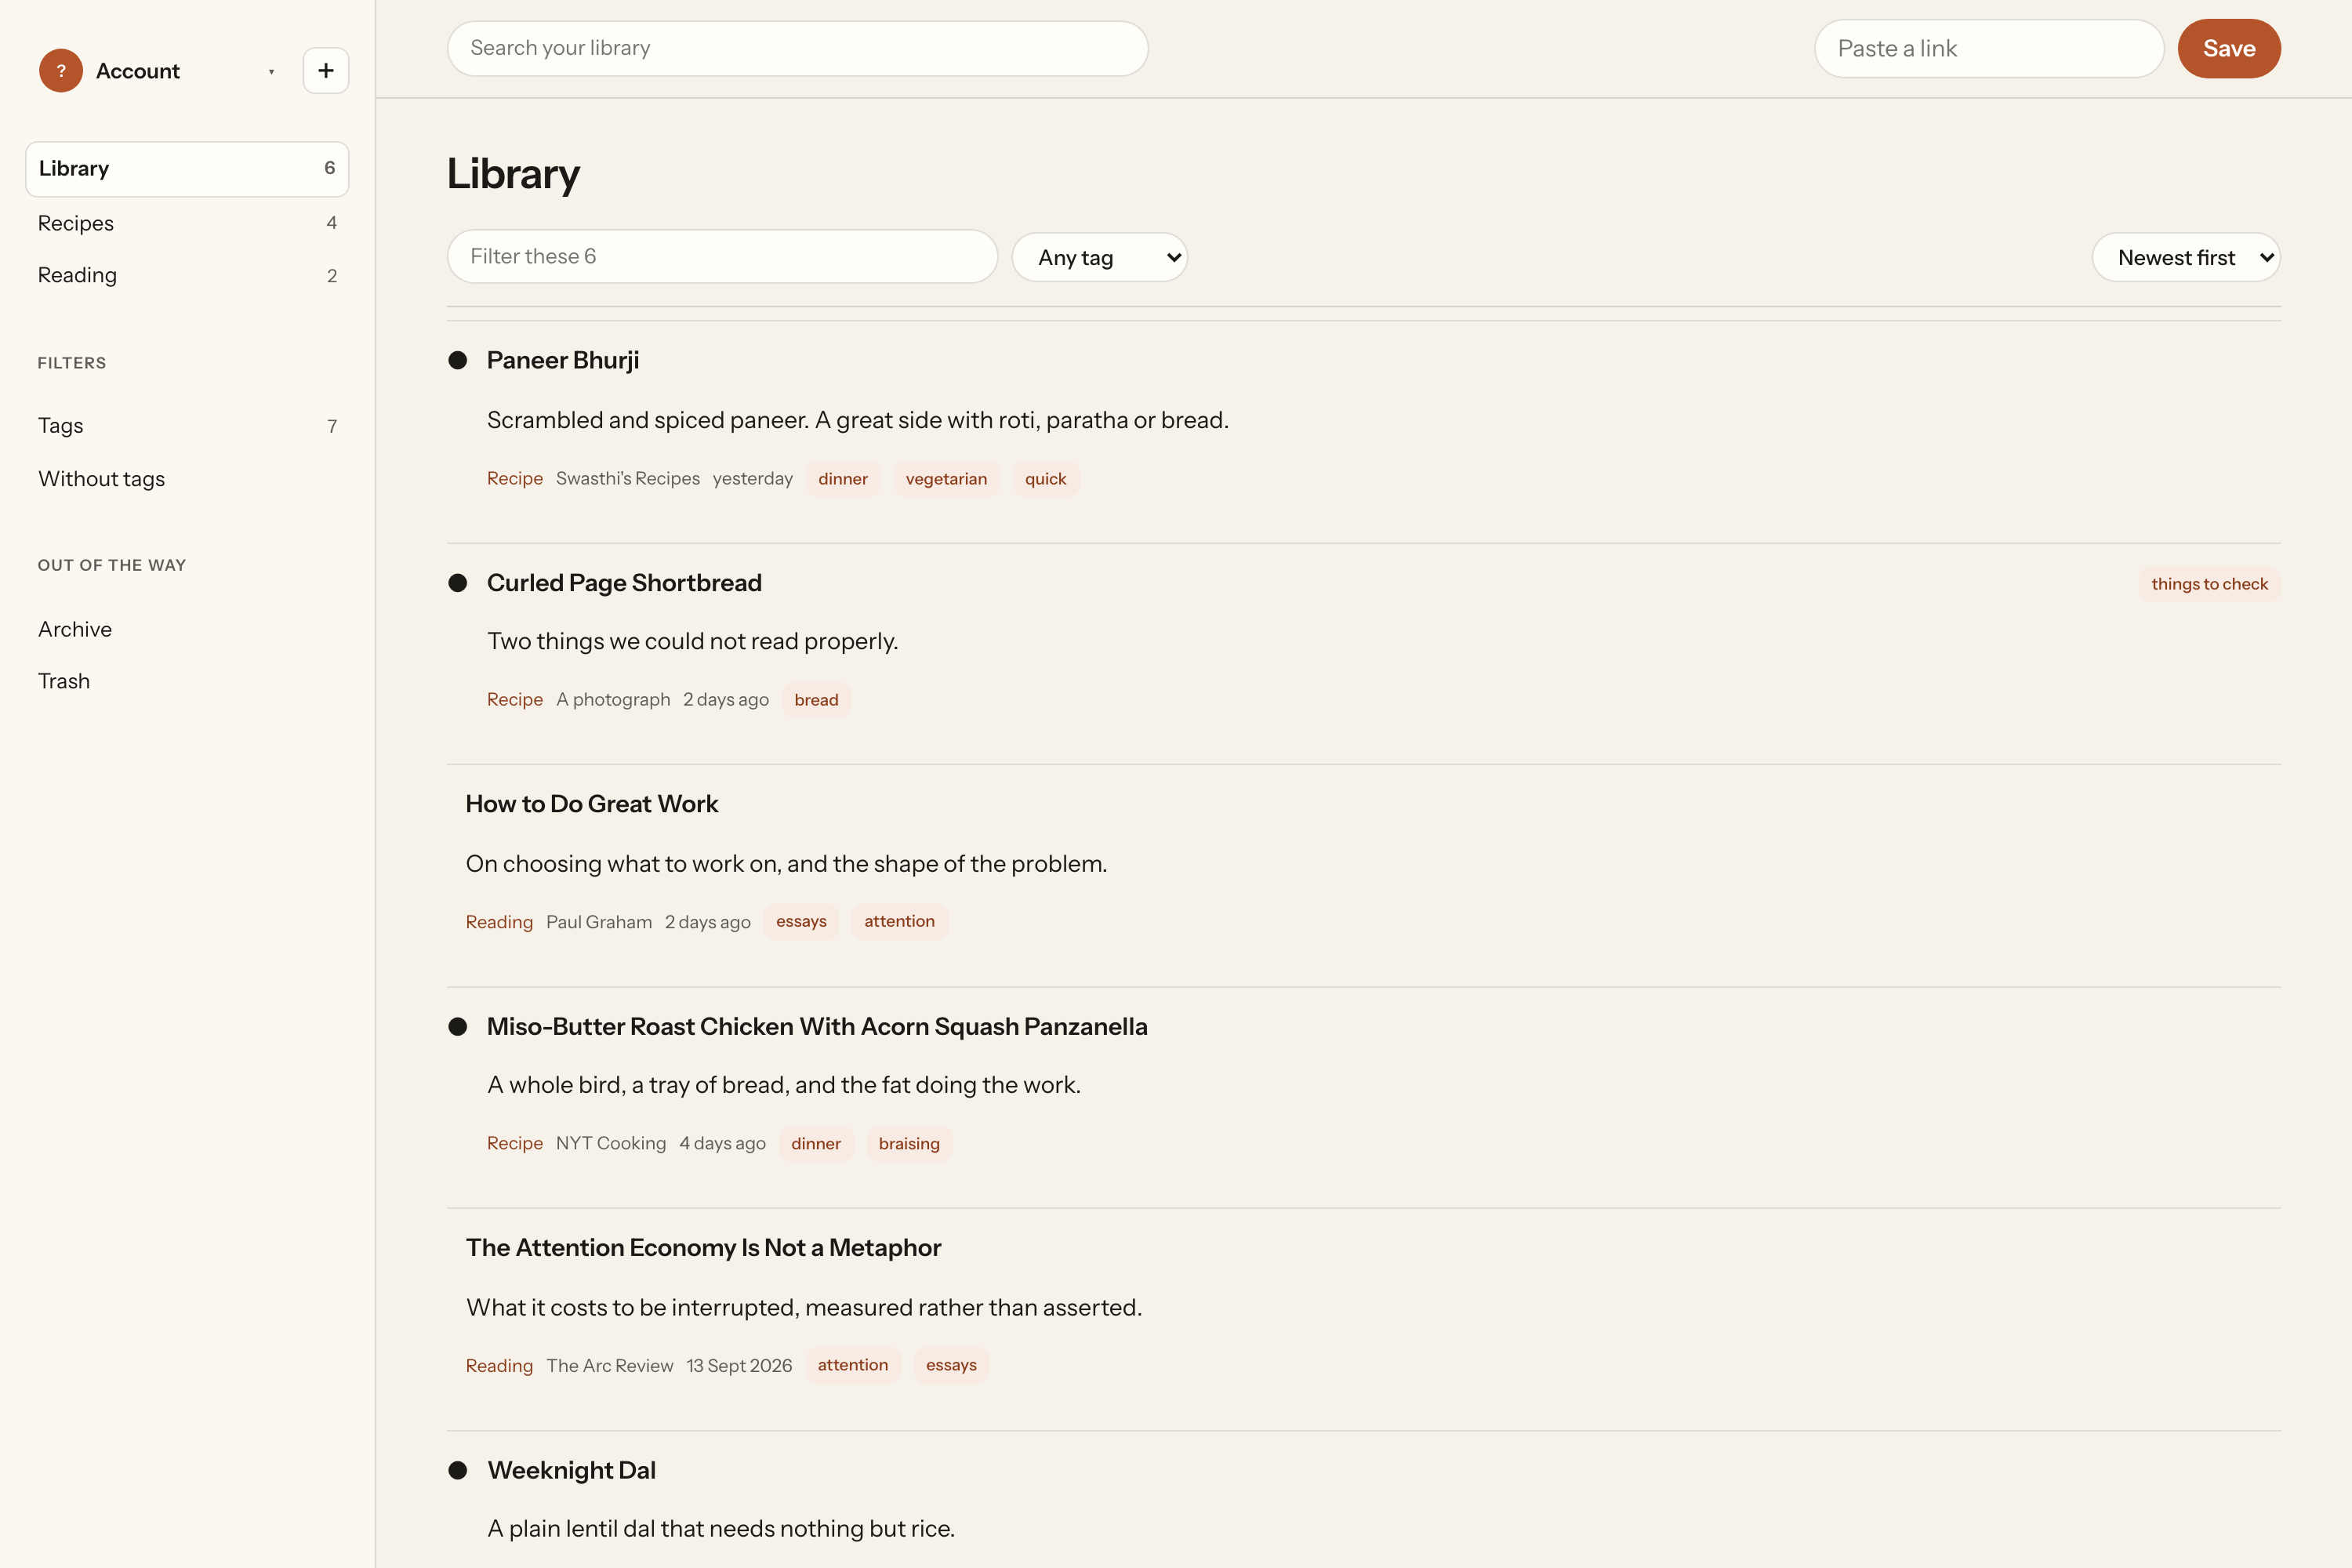The height and width of the screenshot is (1568, 2352).
Task: Focus the Filter these 6 field
Action: pos(722,256)
